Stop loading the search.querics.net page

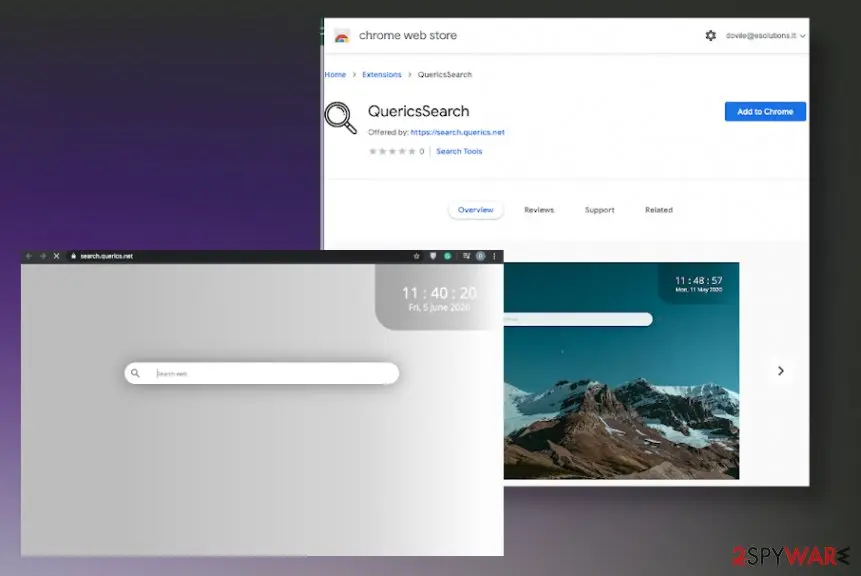[56, 256]
